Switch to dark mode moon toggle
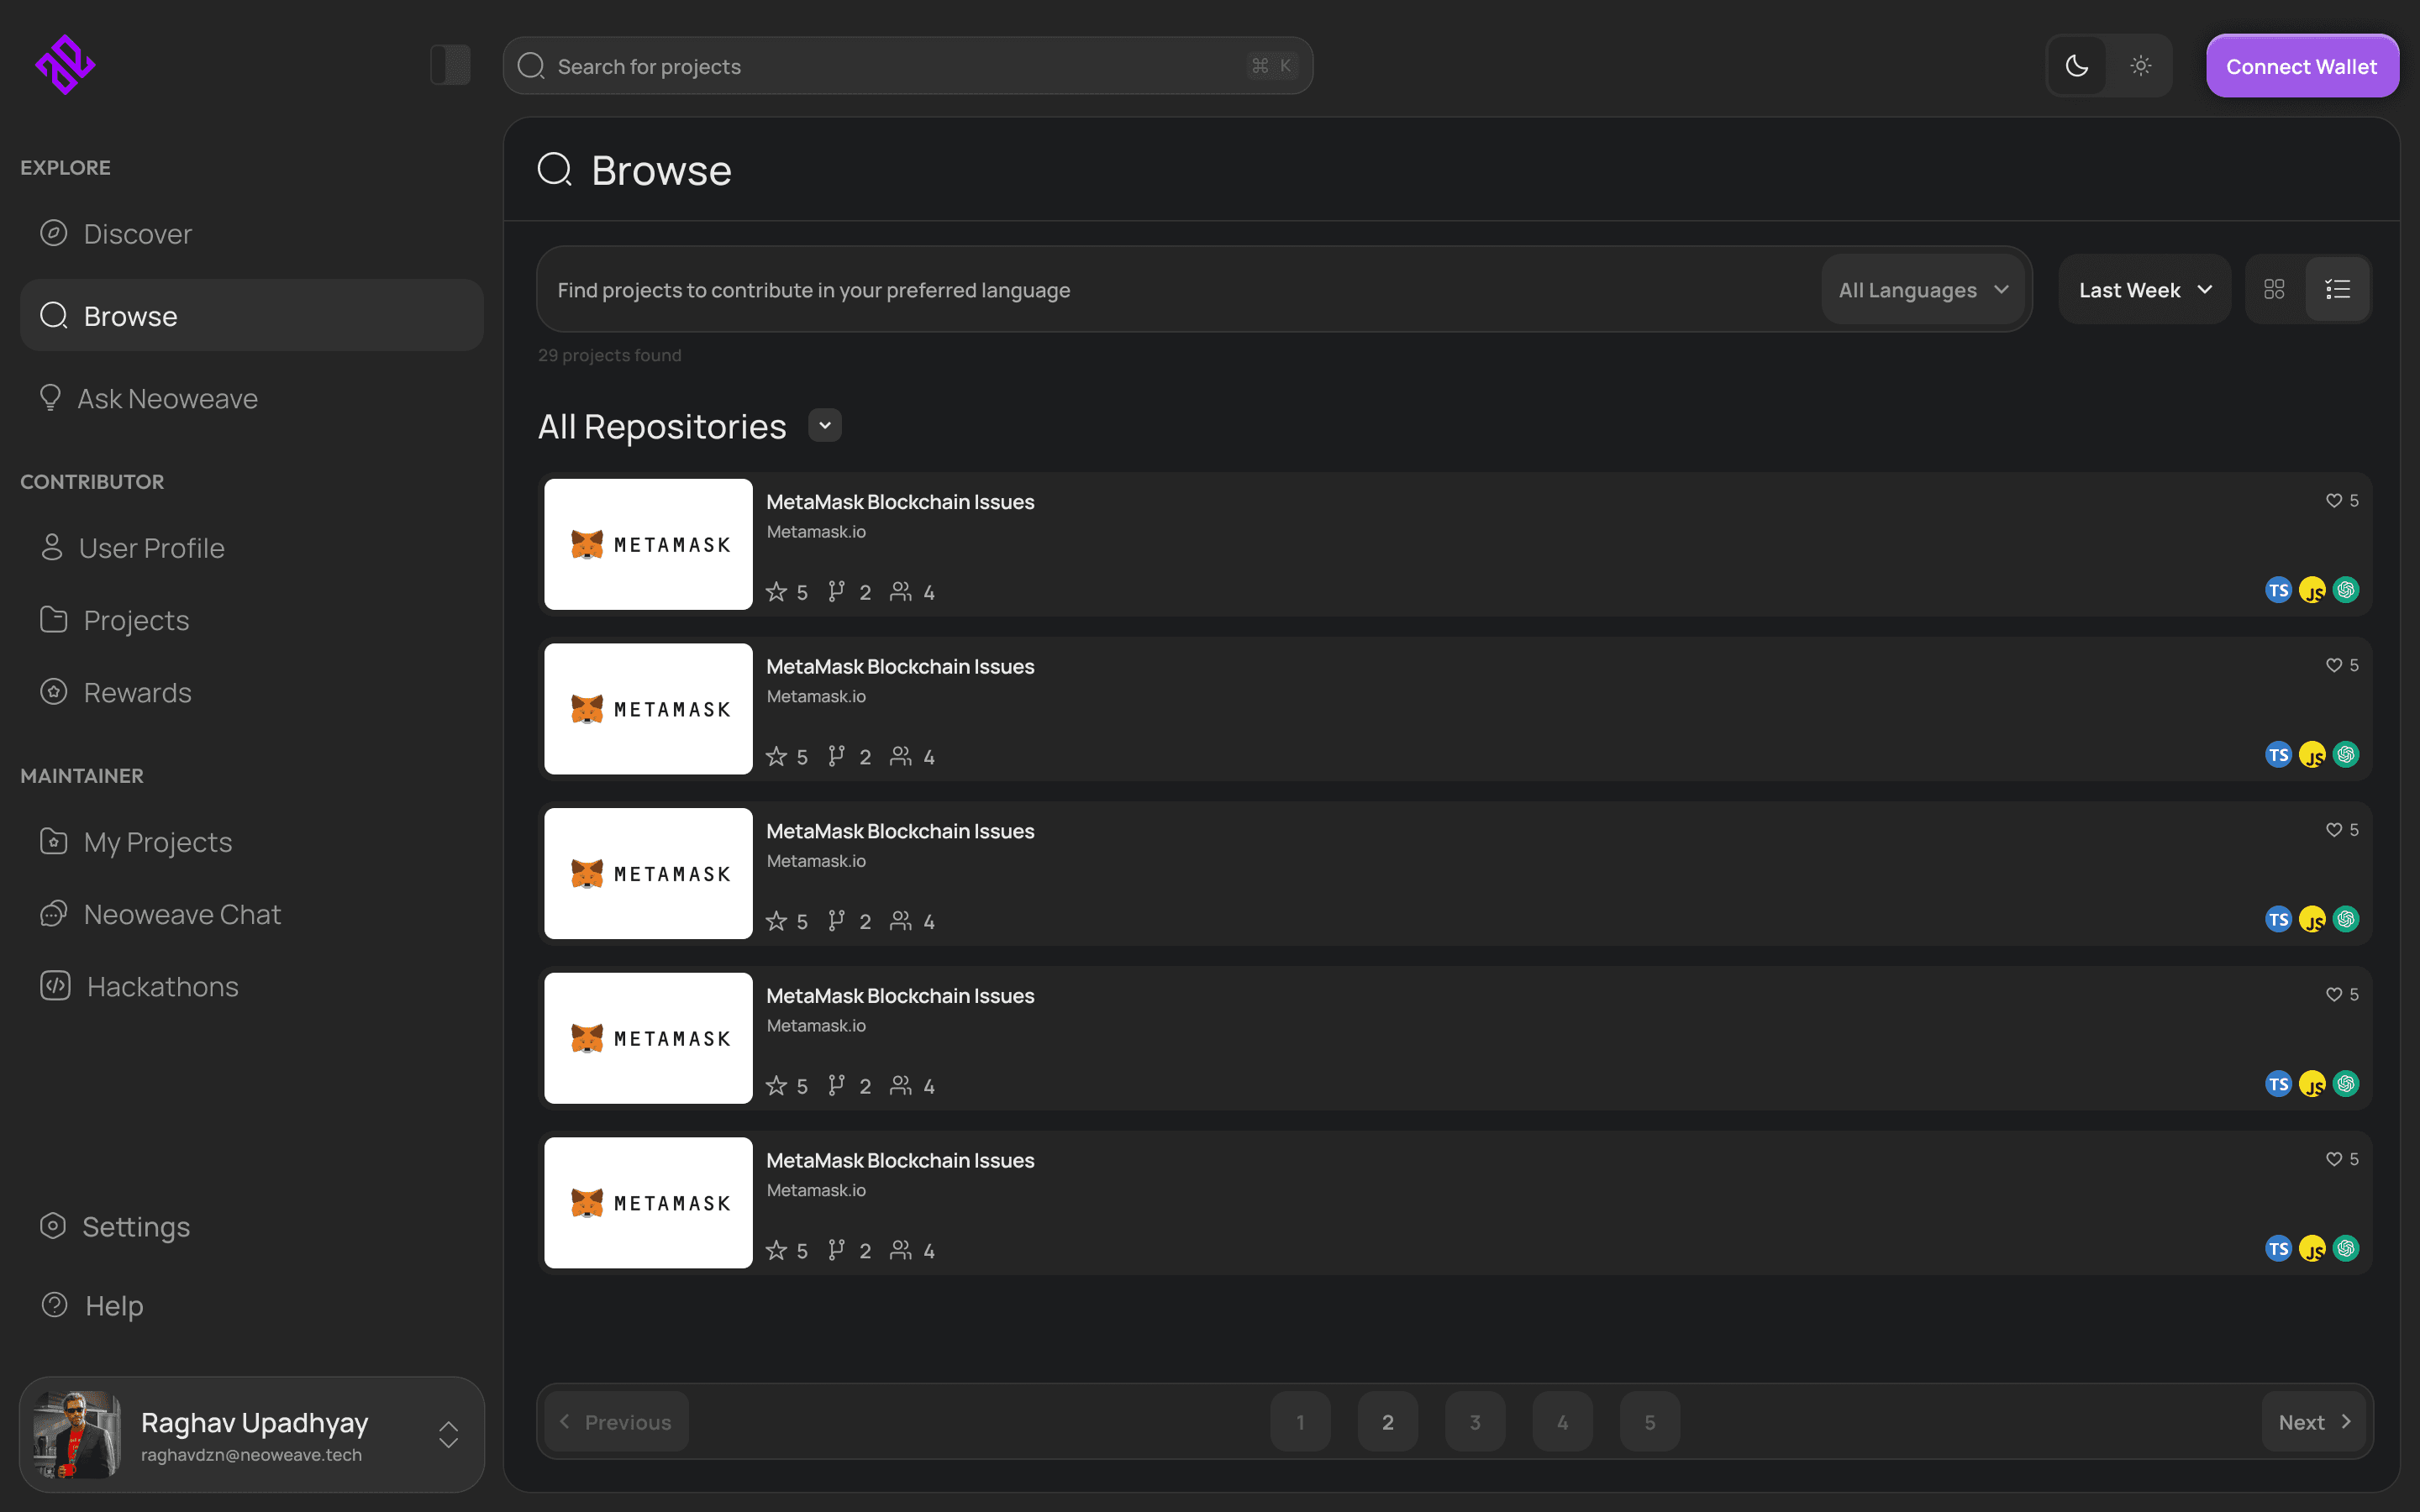The image size is (2420, 1512). [x=2077, y=66]
